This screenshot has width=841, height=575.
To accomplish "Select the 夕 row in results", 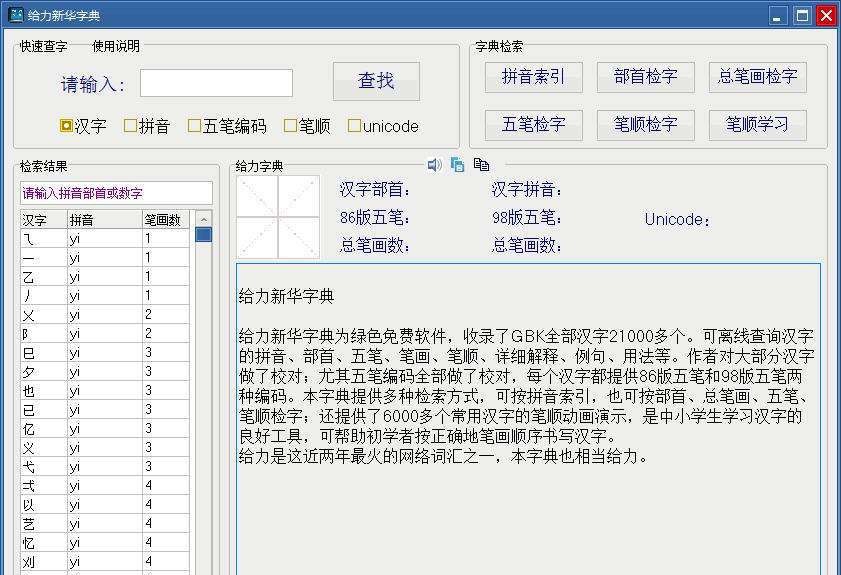I will tap(105, 372).
